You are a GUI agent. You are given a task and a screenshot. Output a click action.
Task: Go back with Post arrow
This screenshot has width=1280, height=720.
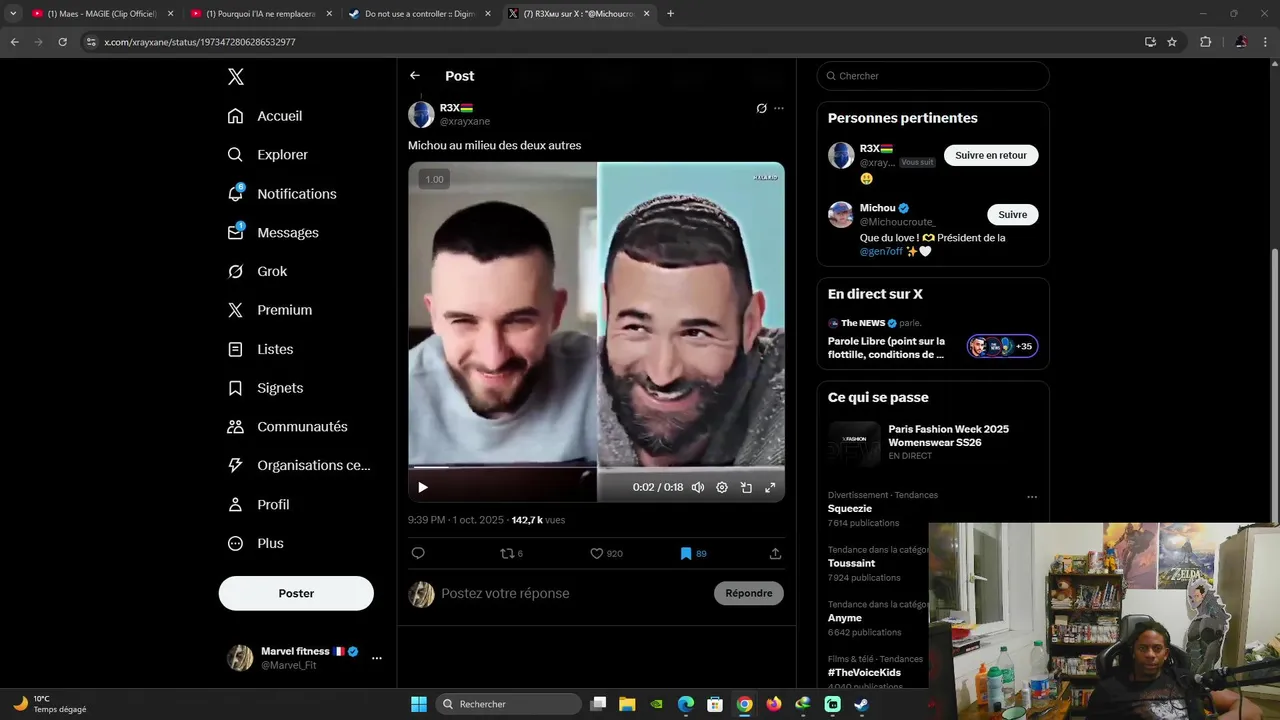tap(415, 76)
